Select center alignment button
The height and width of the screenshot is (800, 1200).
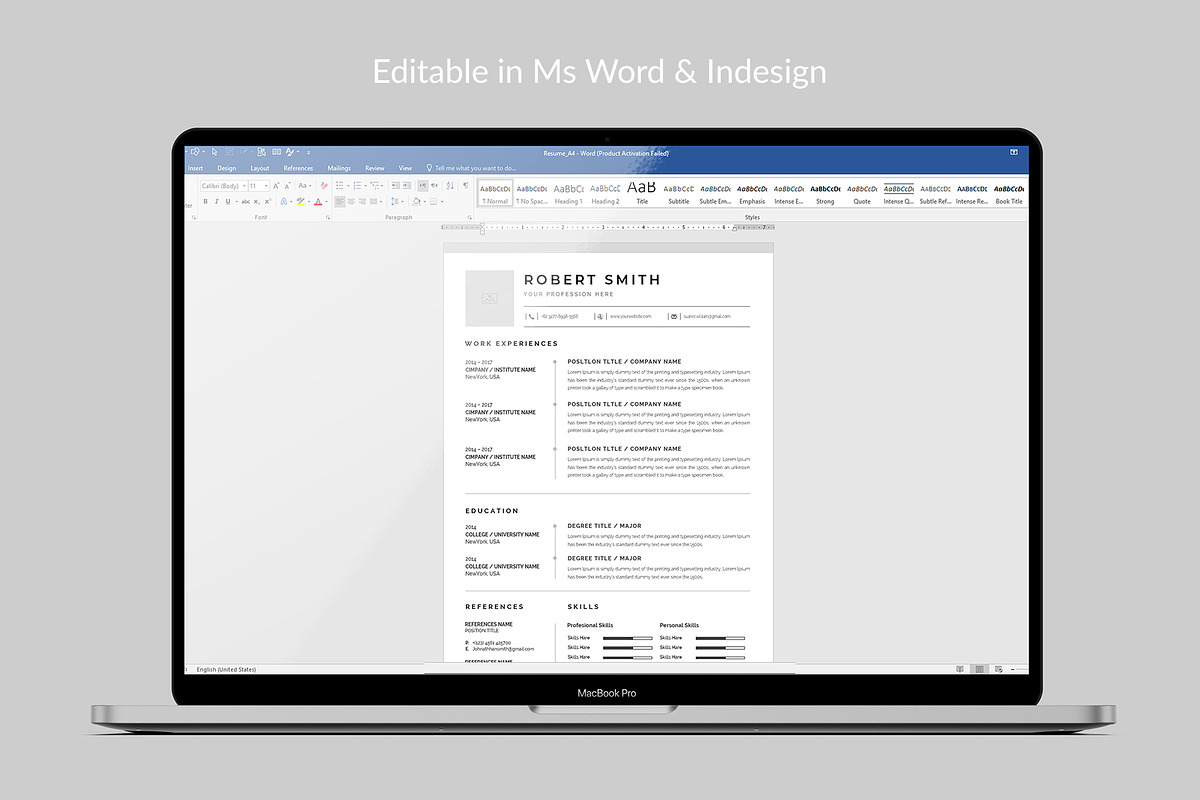pyautogui.click(x=351, y=201)
